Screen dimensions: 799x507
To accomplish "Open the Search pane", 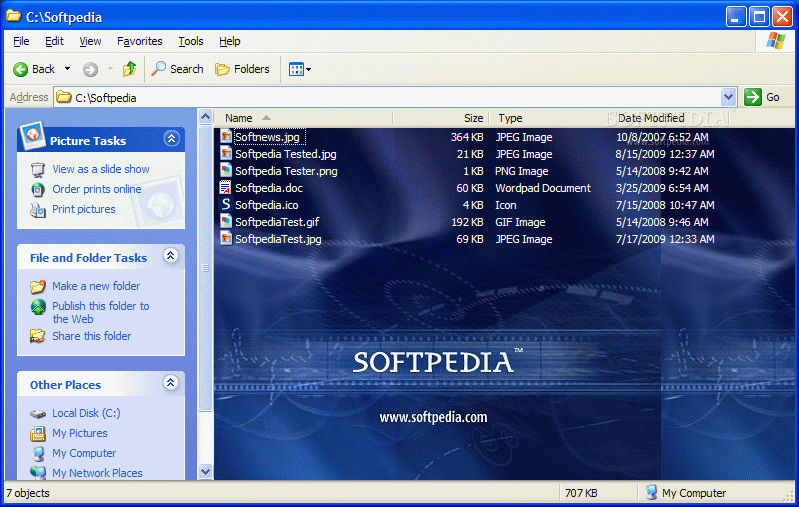I will click(178, 69).
